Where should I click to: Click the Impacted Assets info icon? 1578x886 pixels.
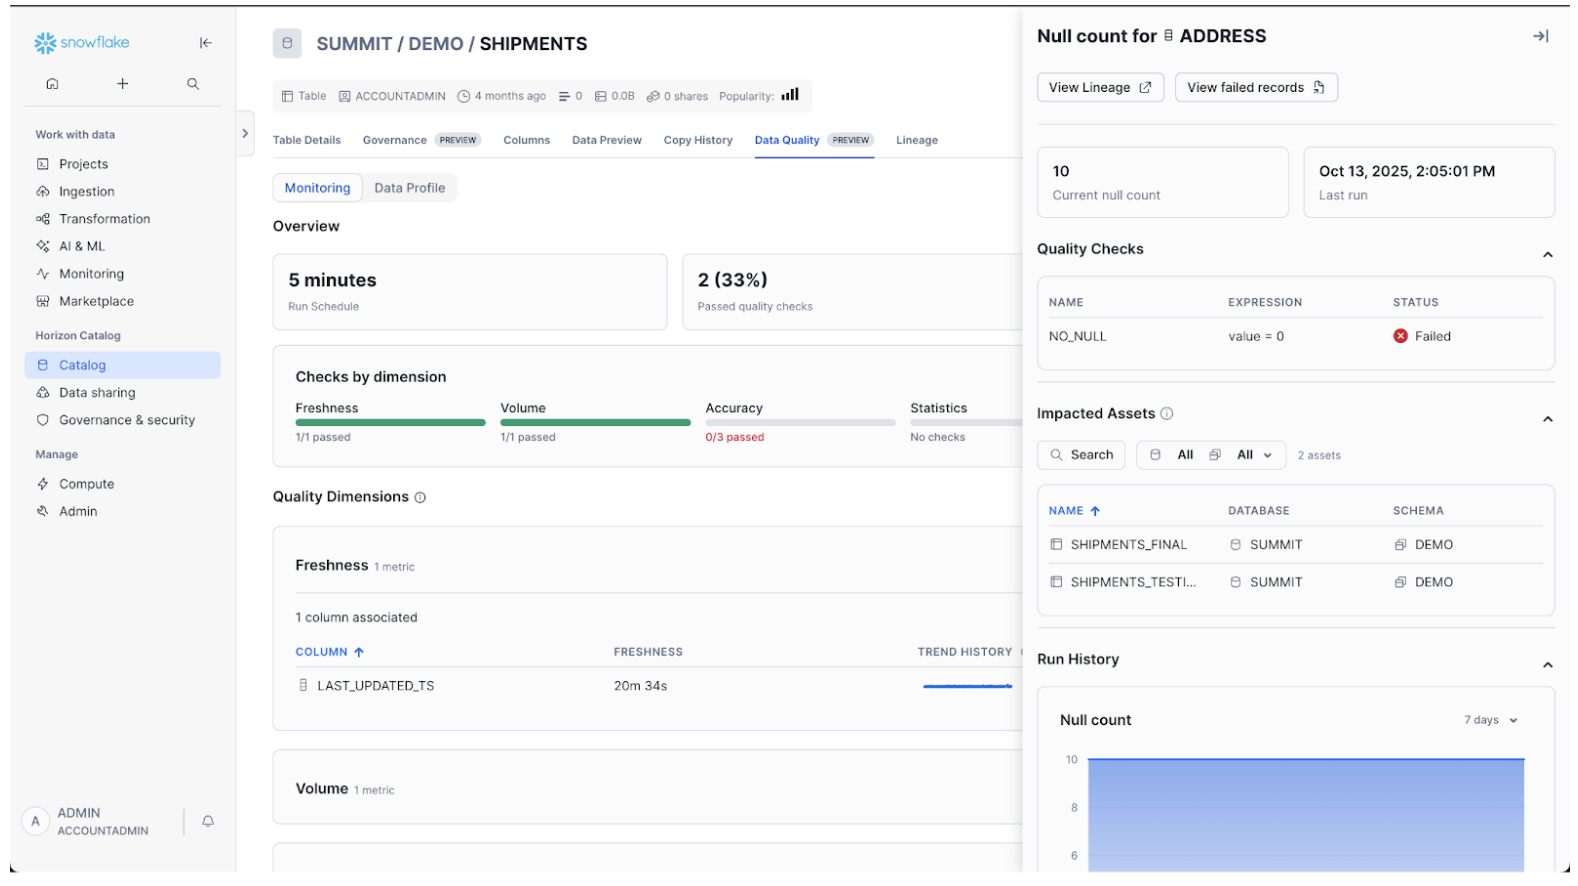pos(1166,414)
